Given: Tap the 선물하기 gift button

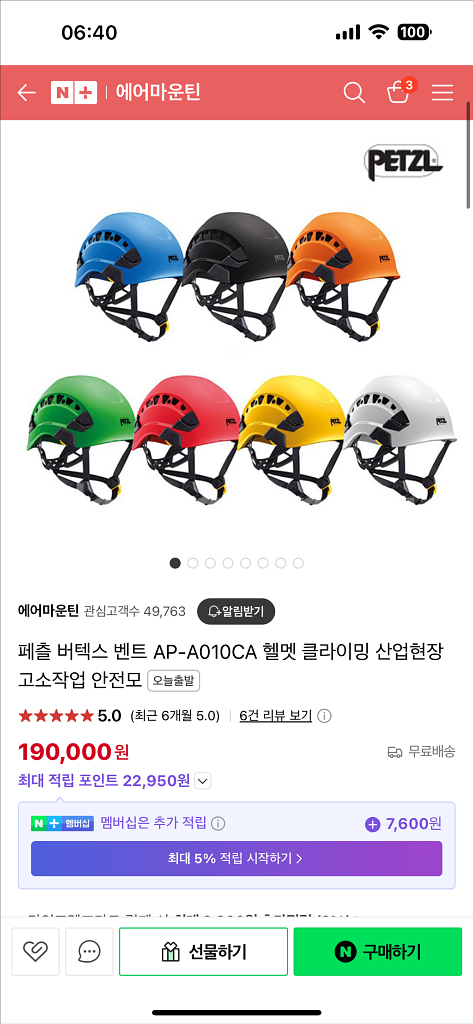Looking at the screenshot, I should point(203,952).
